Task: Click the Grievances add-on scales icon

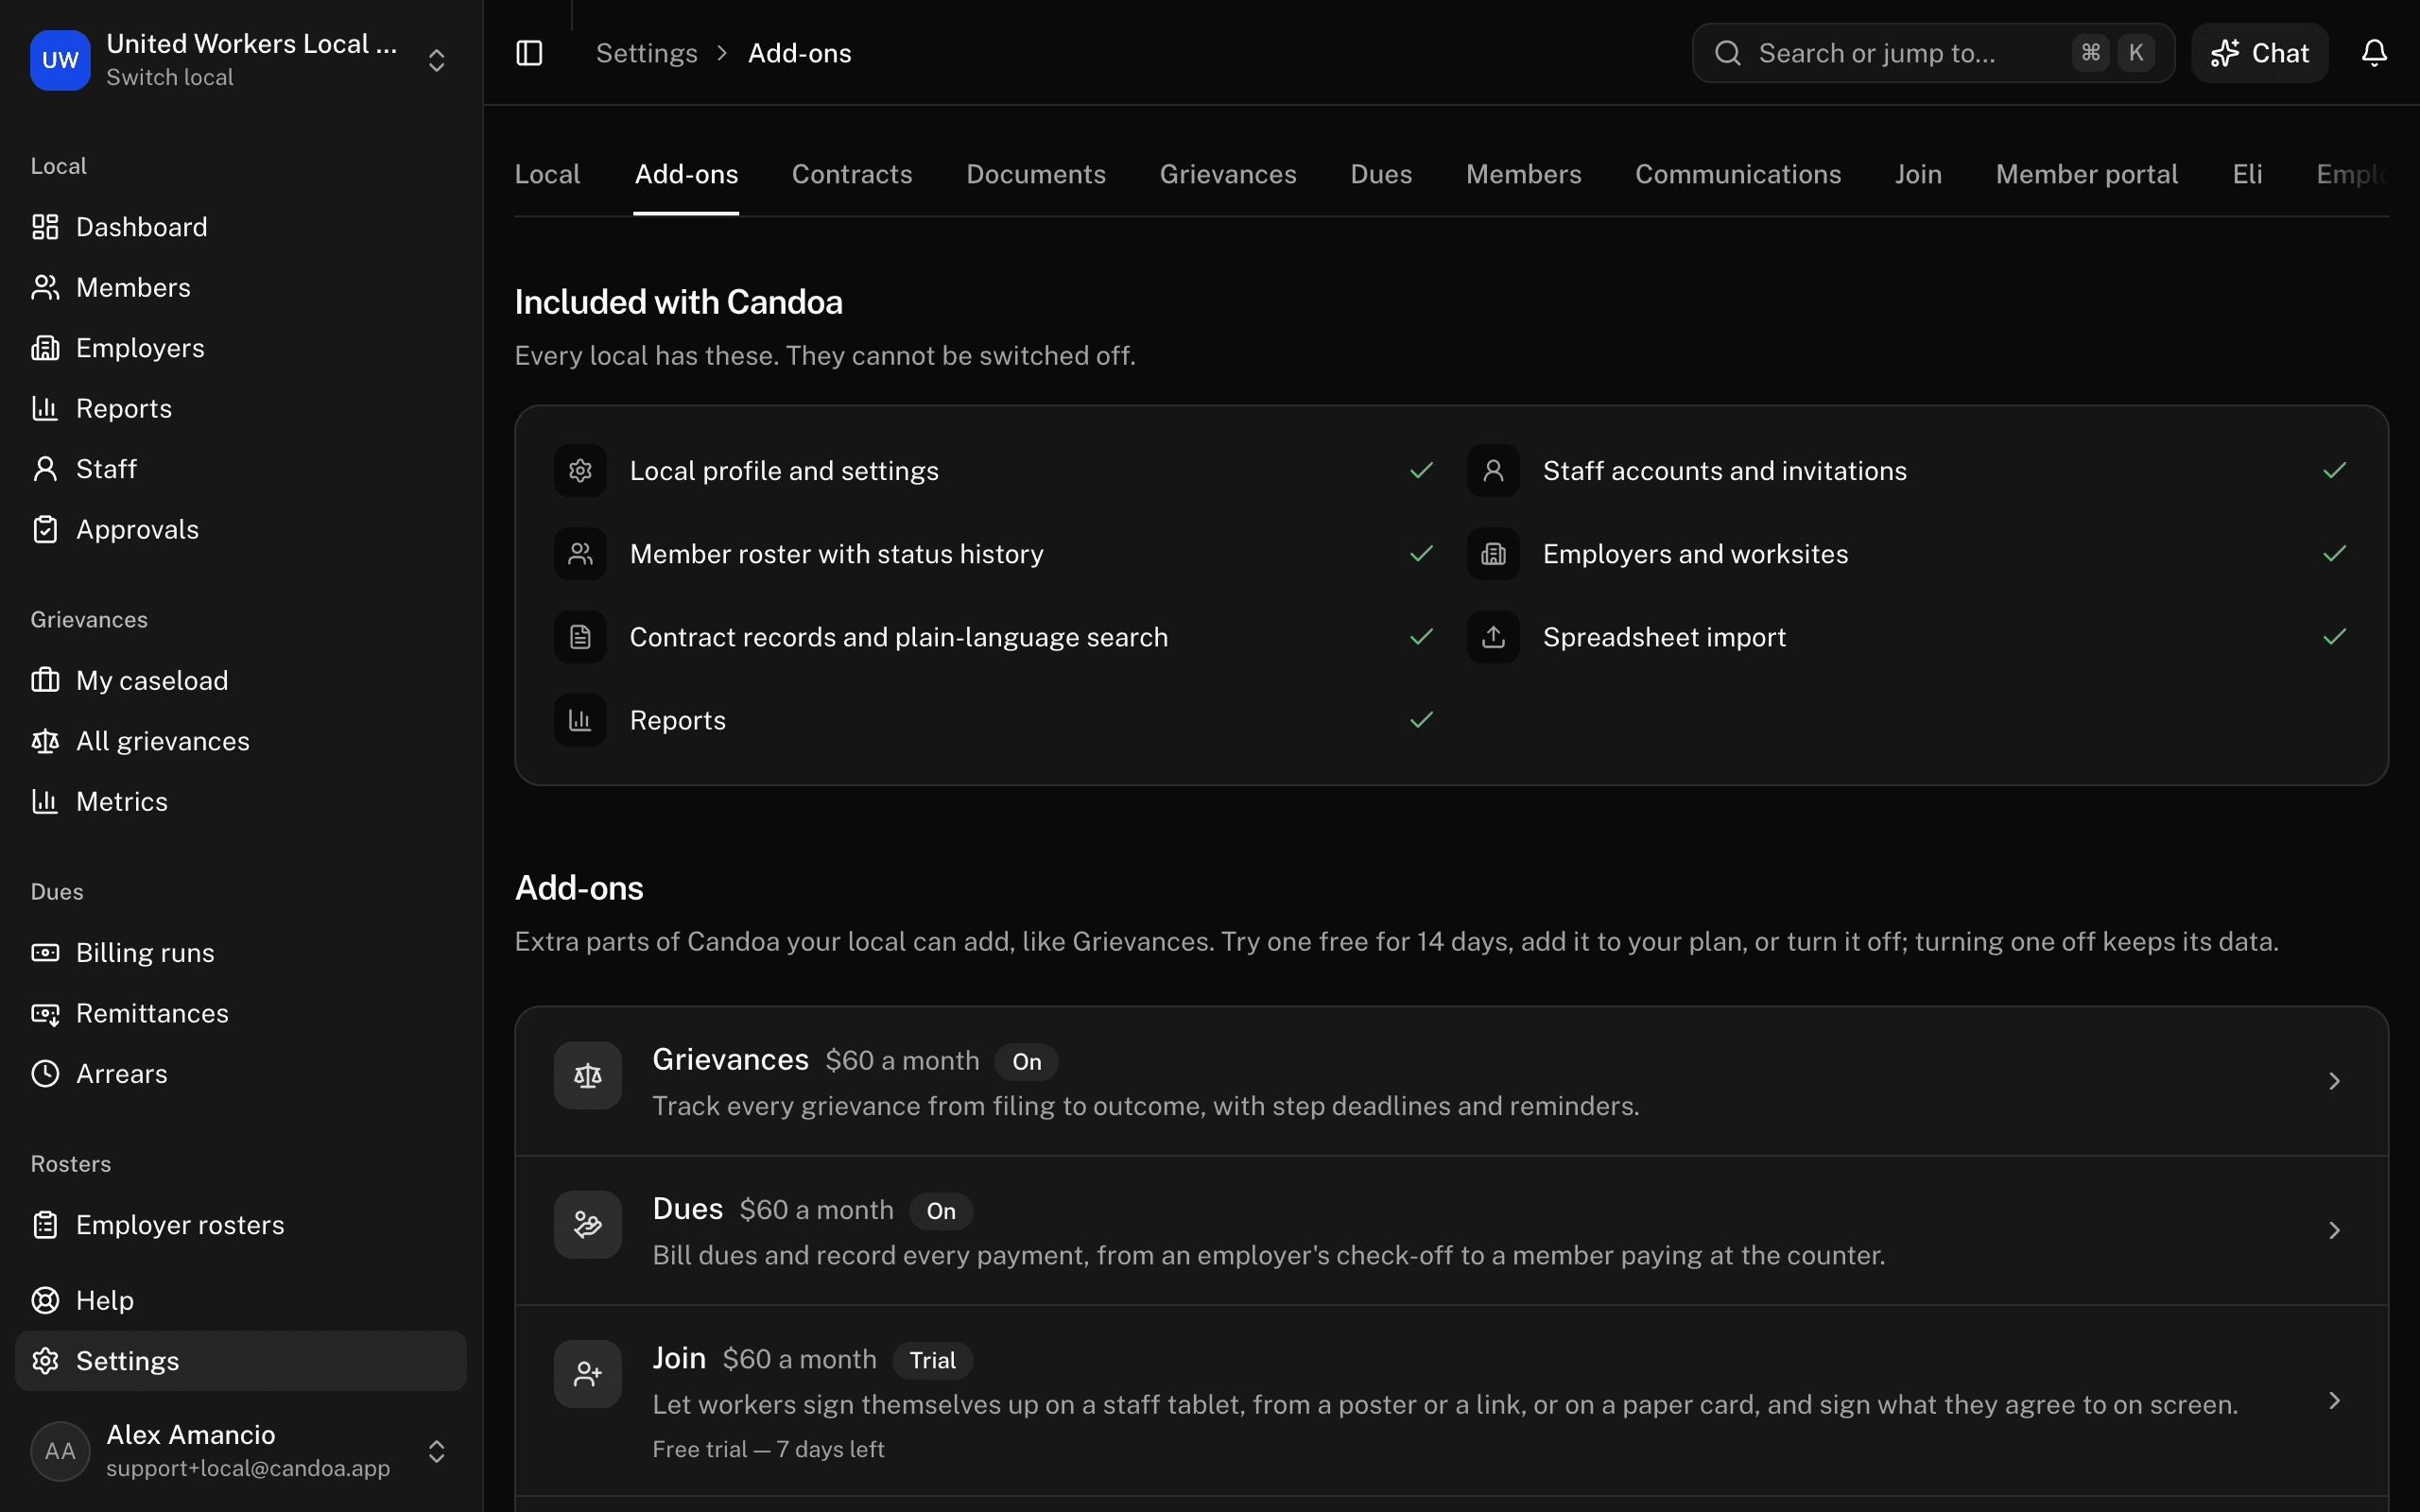Action: point(588,1076)
